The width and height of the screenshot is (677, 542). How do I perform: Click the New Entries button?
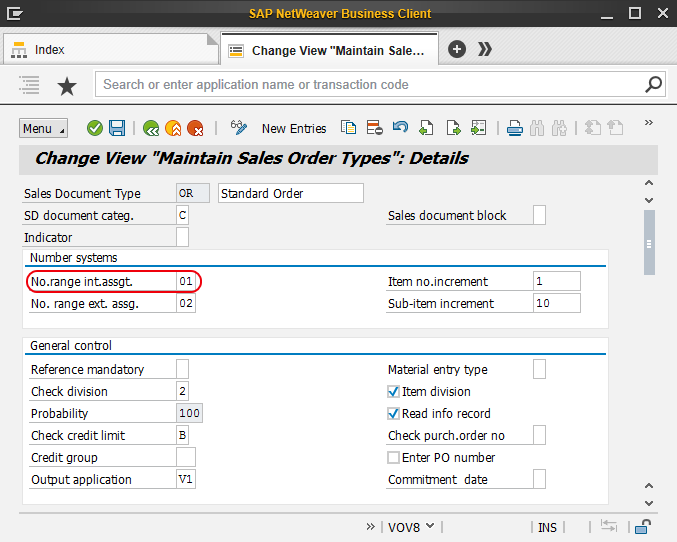[294, 129]
